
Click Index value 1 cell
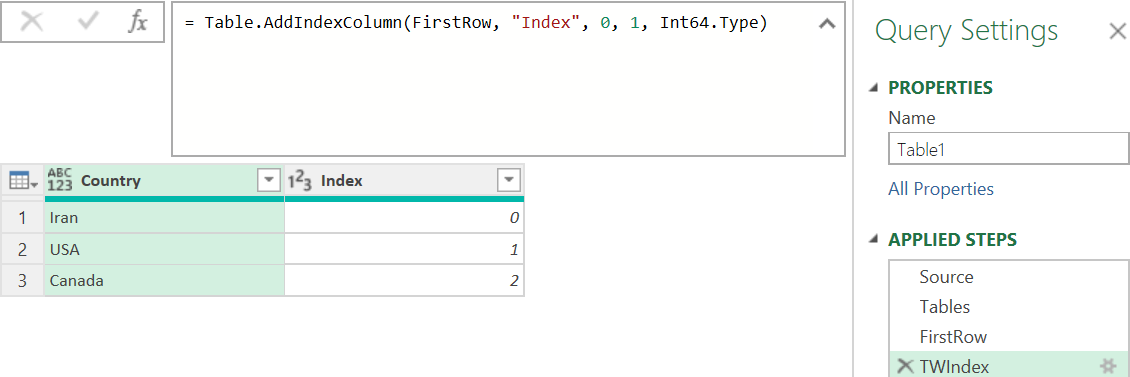(x=404, y=249)
